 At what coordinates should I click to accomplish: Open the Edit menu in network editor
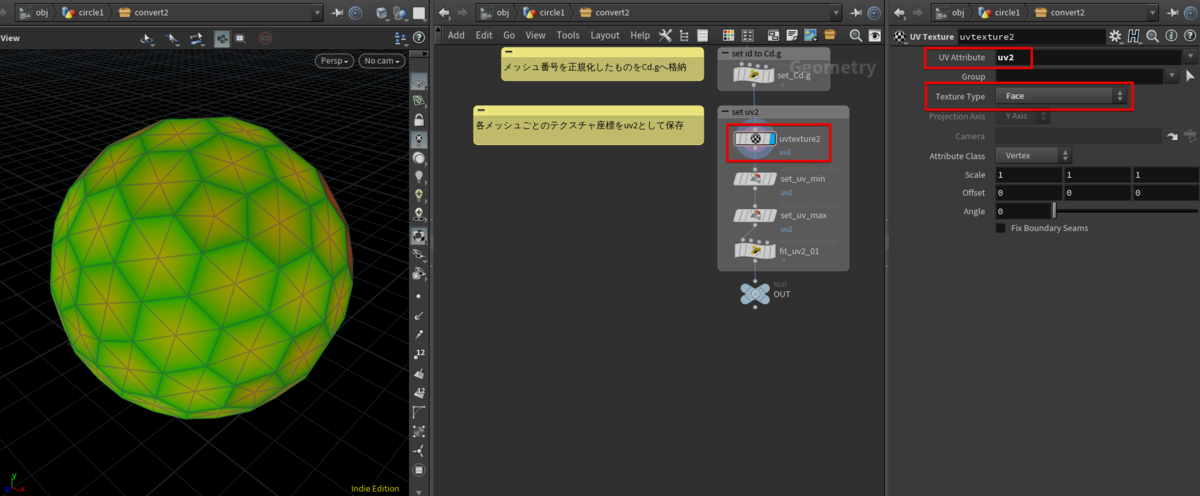coord(484,35)
